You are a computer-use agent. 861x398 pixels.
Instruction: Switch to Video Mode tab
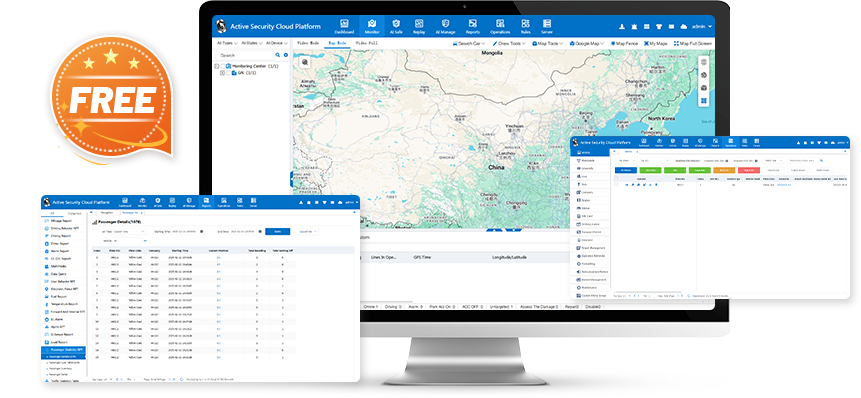coord(308,43)
